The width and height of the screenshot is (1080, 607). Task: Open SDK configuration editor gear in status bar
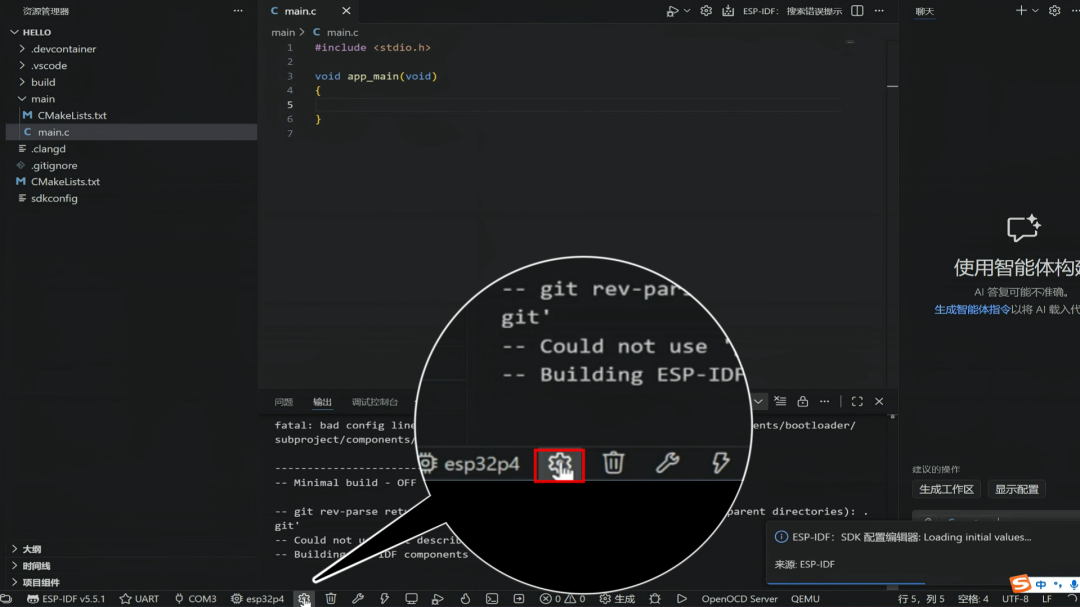click(x=304, y=599)
